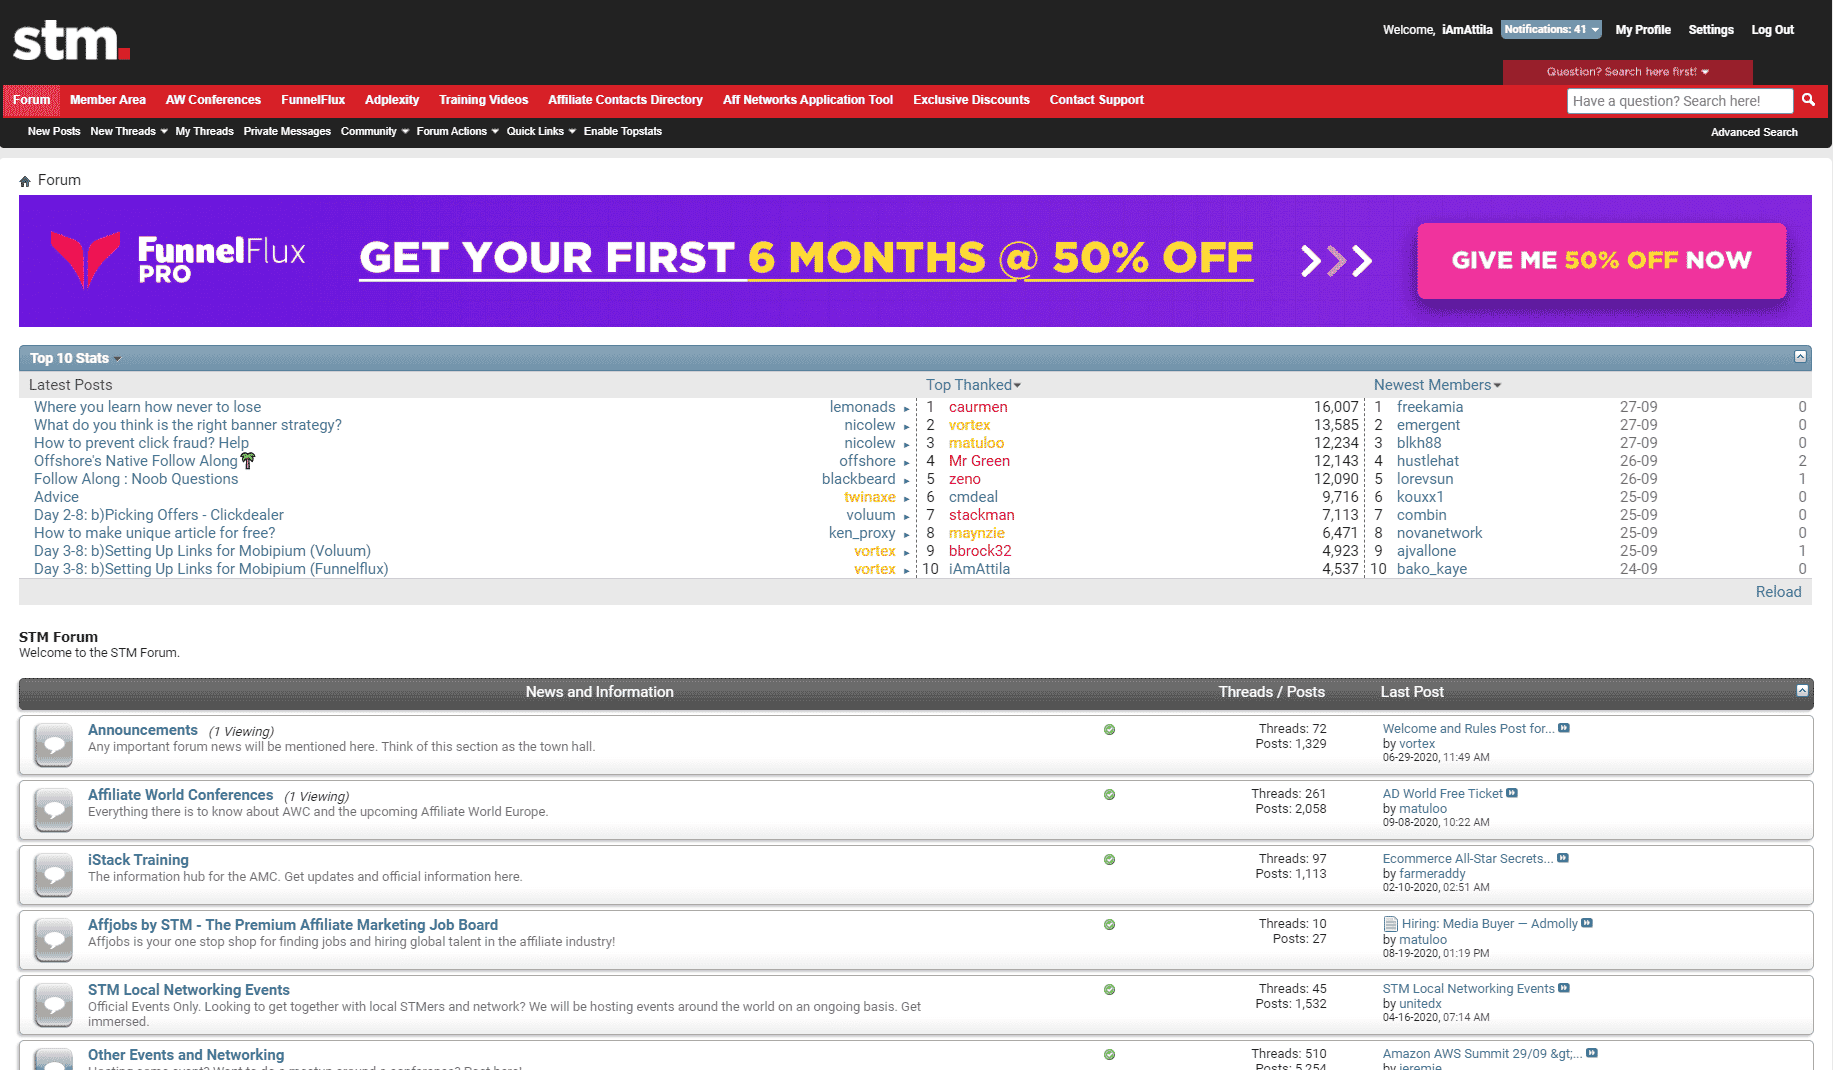Viewport: 1833px width, 1070px height.
Task: Click green status dot in Announcements row
Action: [1109, 730]
